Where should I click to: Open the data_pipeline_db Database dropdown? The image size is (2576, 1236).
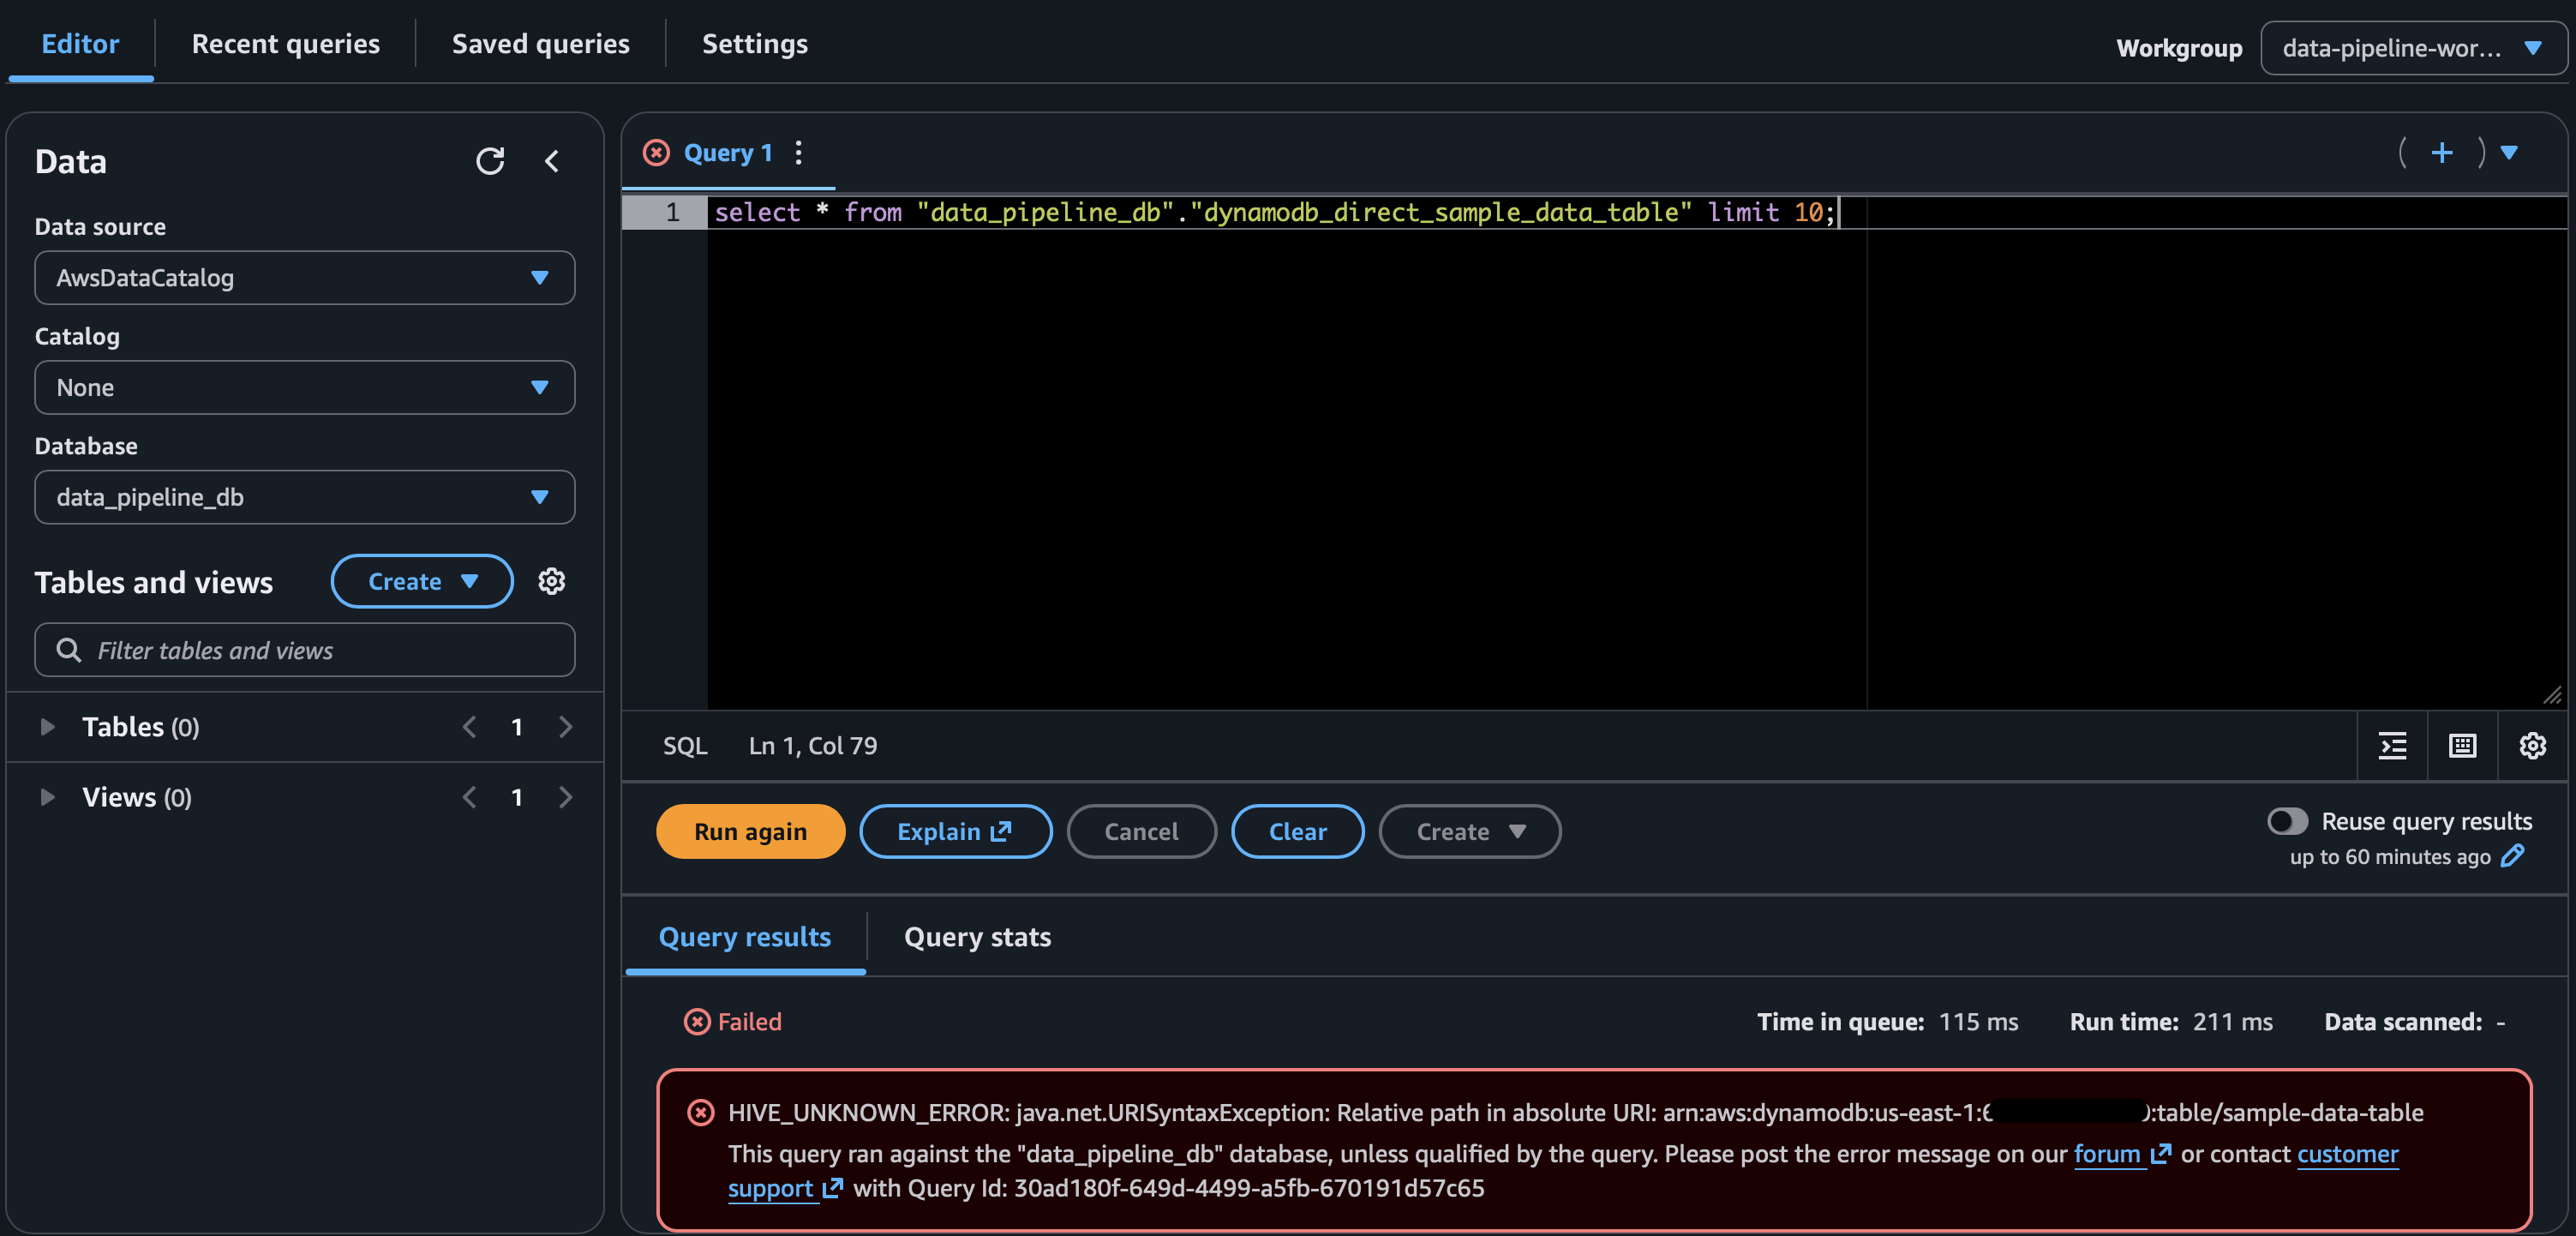[x=303, y=497]
